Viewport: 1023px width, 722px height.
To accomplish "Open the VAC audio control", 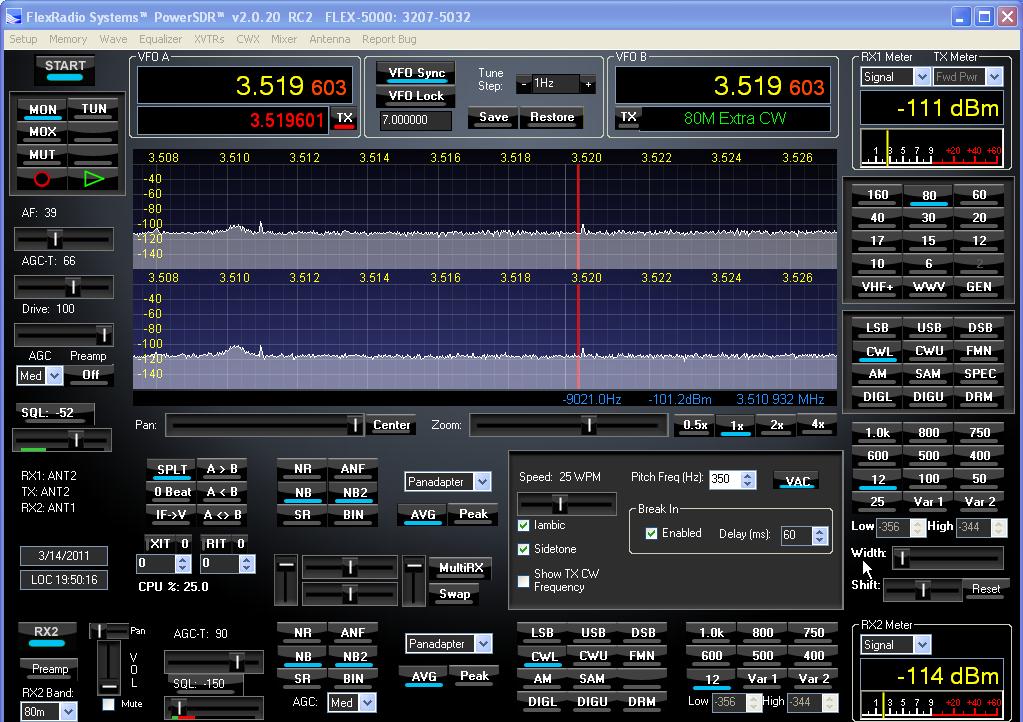I will coord(796,480).
